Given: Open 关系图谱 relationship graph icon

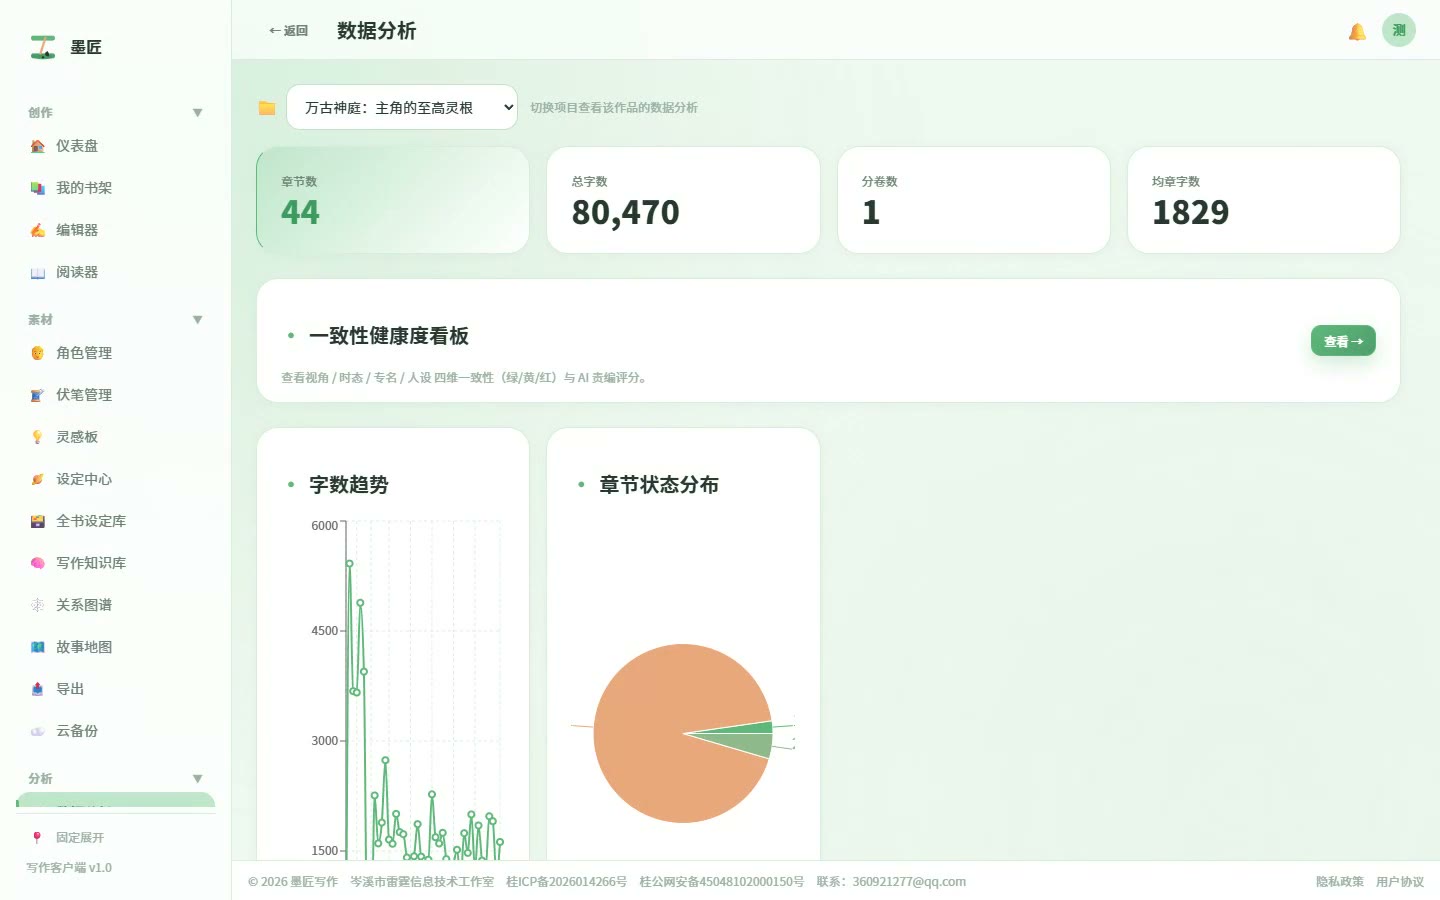Looking at the screenshot, I should pyautogui.click(x=37, y=605).
